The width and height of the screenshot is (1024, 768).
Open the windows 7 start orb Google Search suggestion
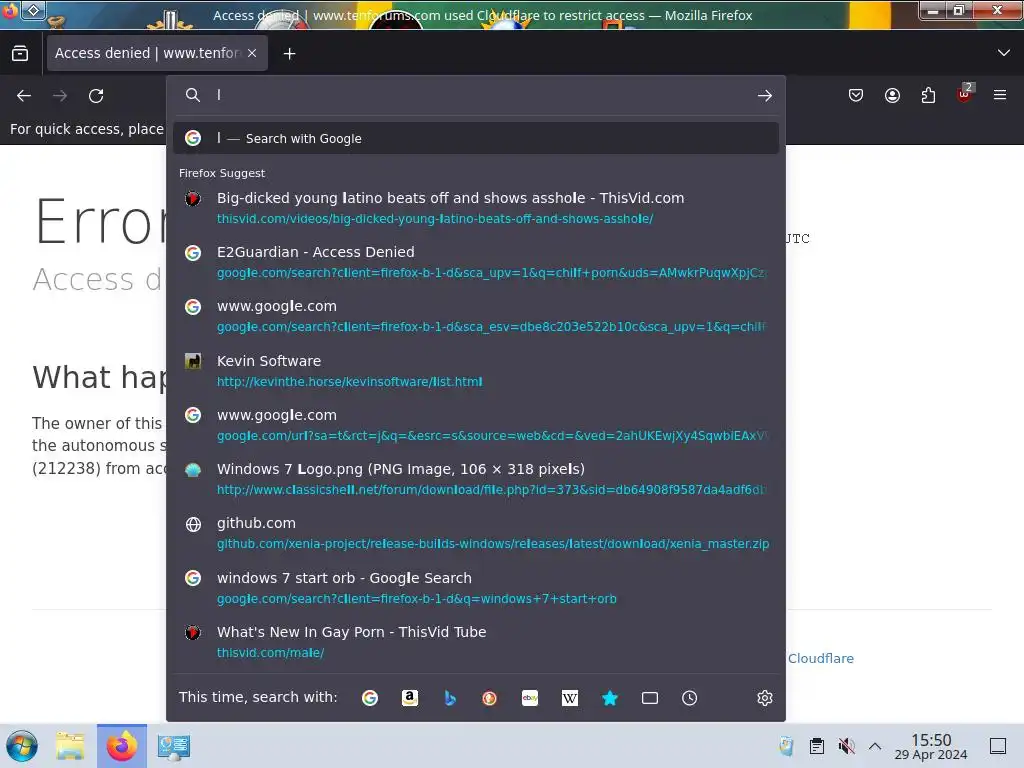(x=476, y=588)
